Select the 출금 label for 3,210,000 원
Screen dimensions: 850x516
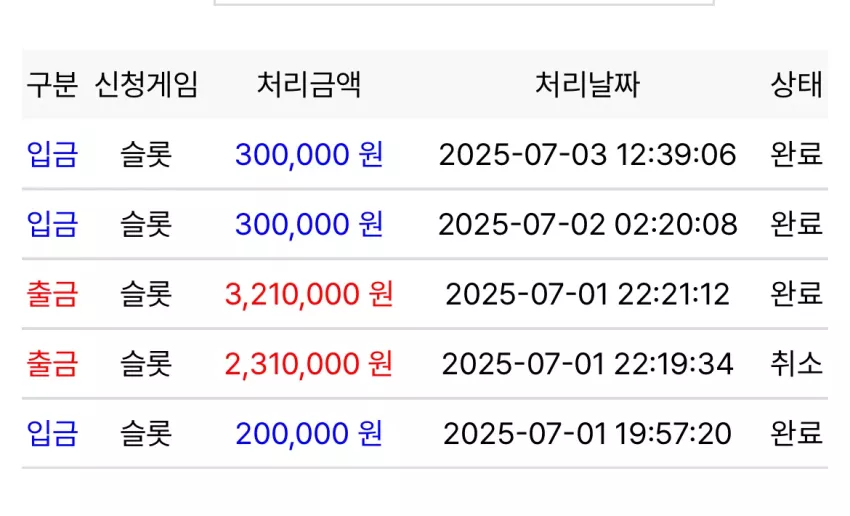tap(52, 294)
